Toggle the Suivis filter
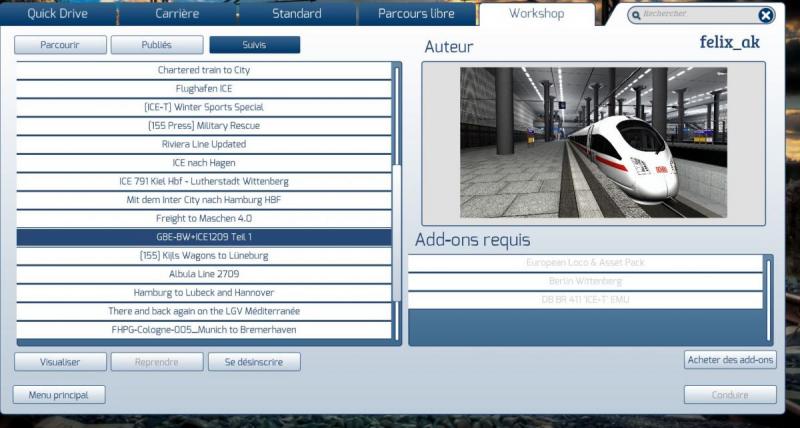800x428 pixels. click(255, 45)
